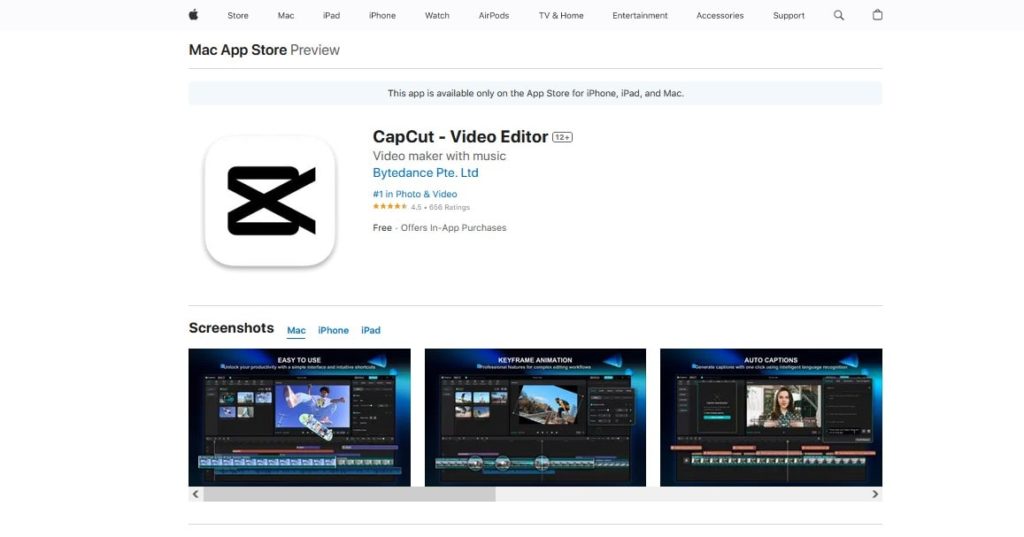Click the app availability notice banner

coord(535,93)
